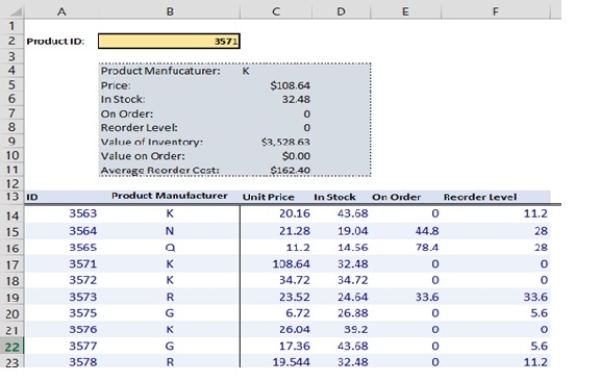This screenshot has height=382, width=600.
Task: Click the summary manufacturer value K
Action: tap(246, 71)
